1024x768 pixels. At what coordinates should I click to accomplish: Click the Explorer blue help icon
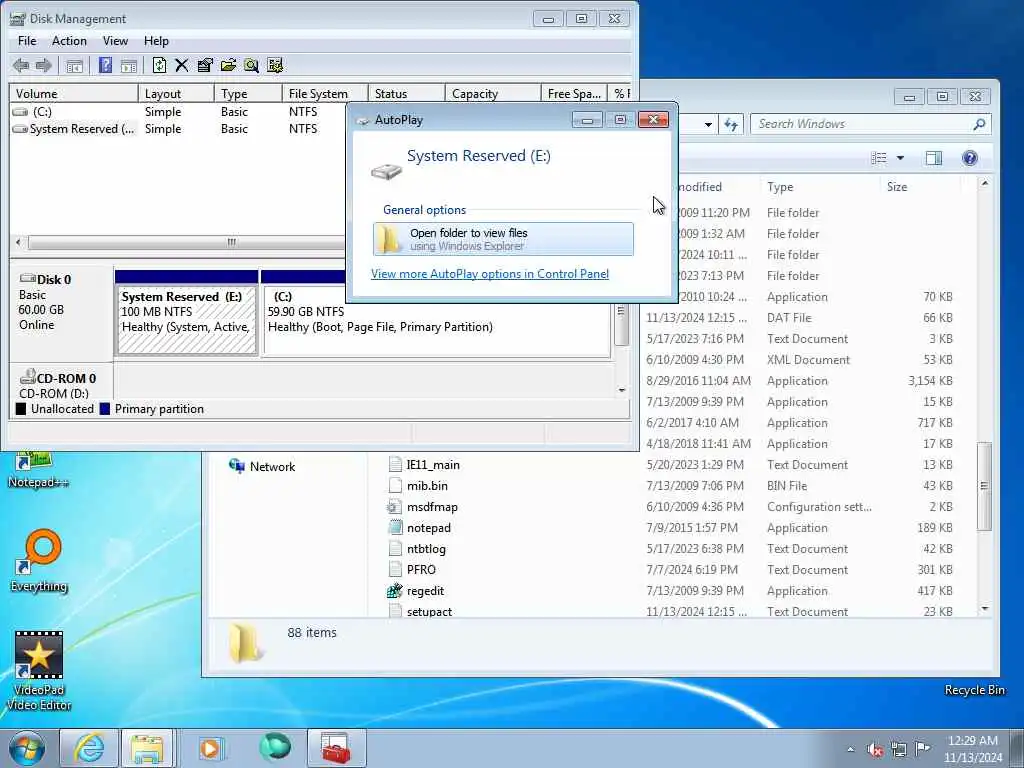(970, 158)
